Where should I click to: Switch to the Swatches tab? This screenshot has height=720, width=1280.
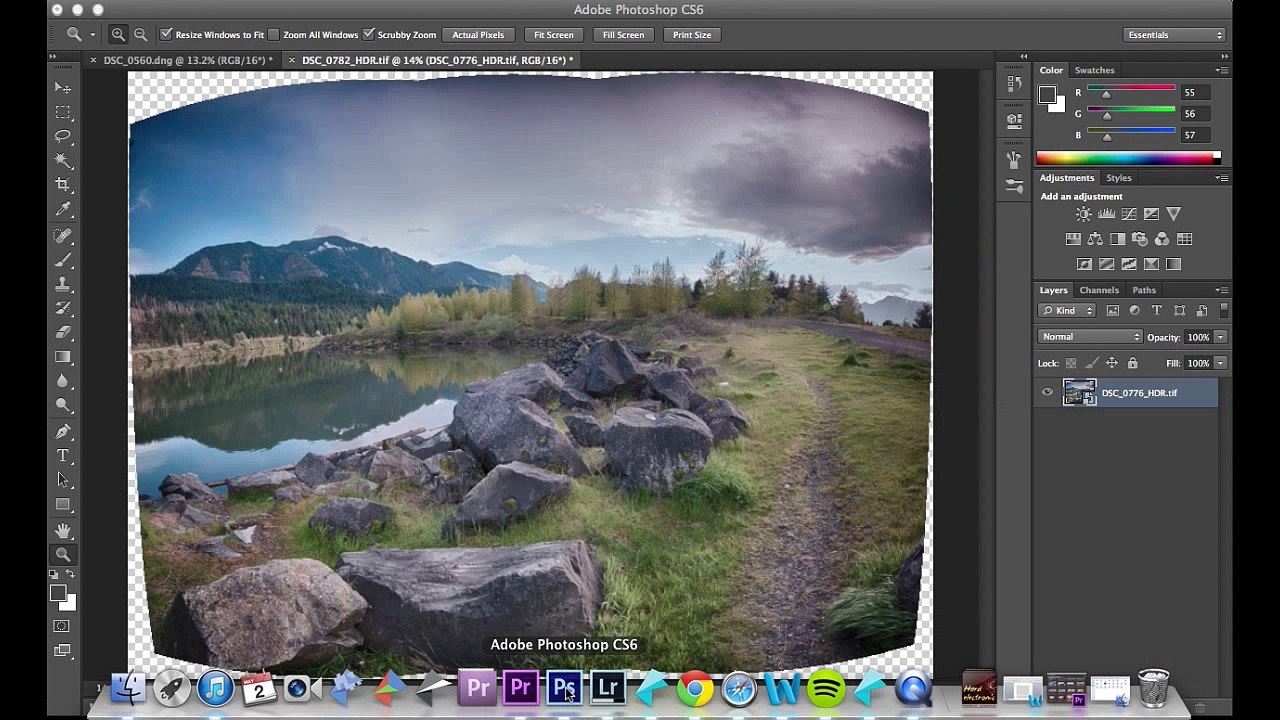(1094, 70)
